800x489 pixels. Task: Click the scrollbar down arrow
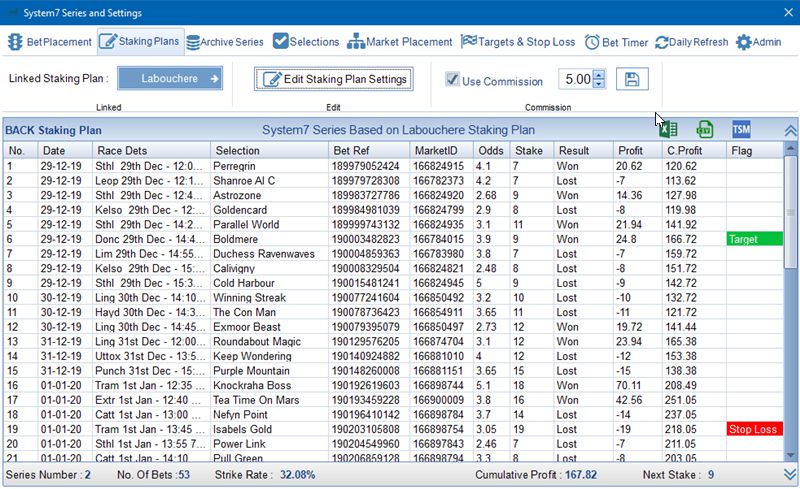point(791,455)
